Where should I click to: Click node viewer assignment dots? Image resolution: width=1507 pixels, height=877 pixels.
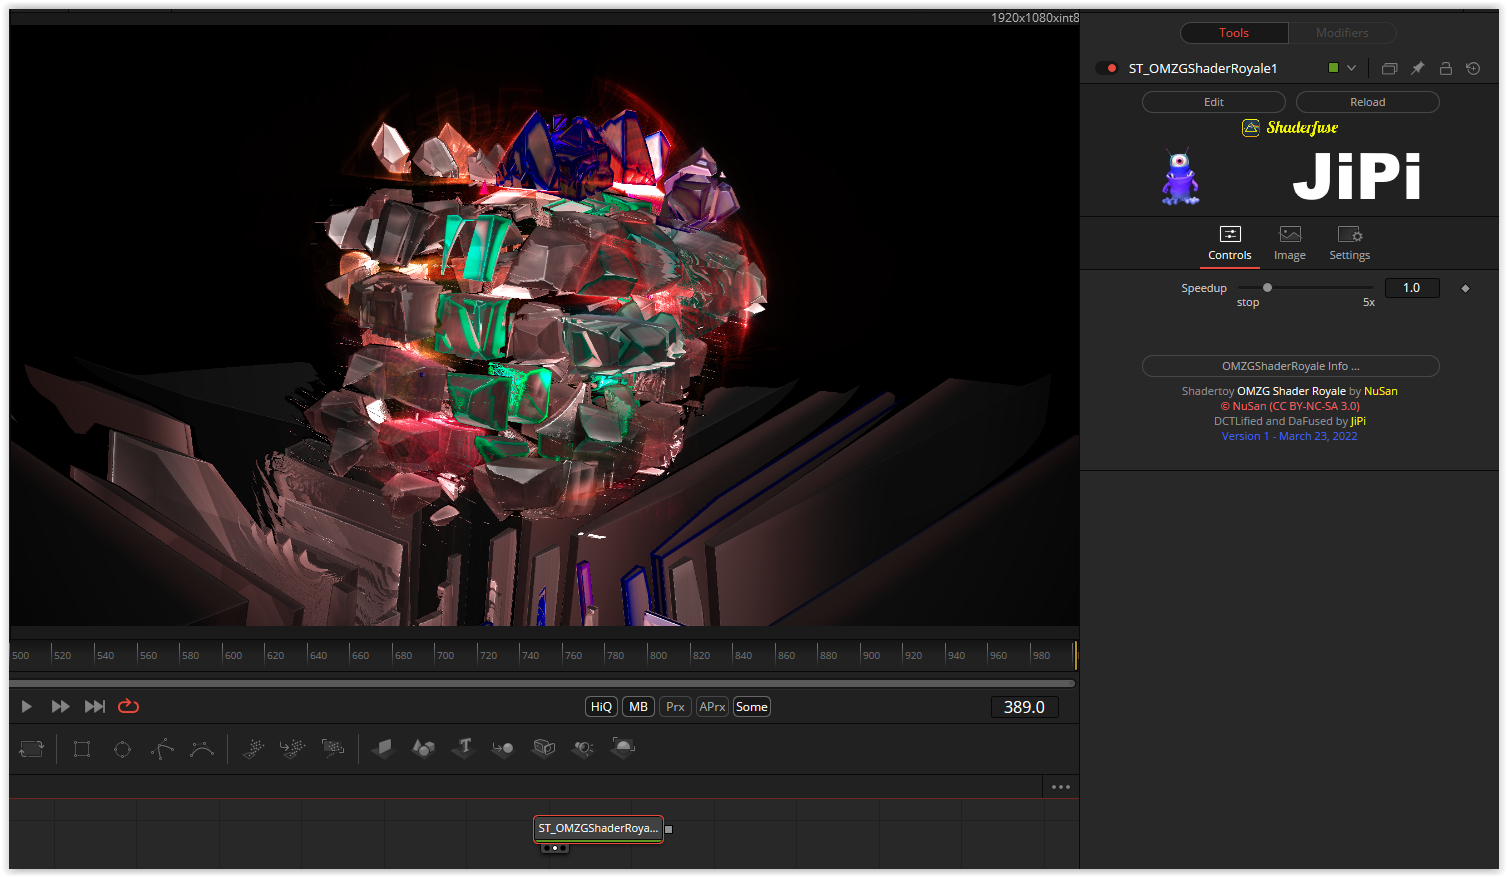(x=555, y=848)
